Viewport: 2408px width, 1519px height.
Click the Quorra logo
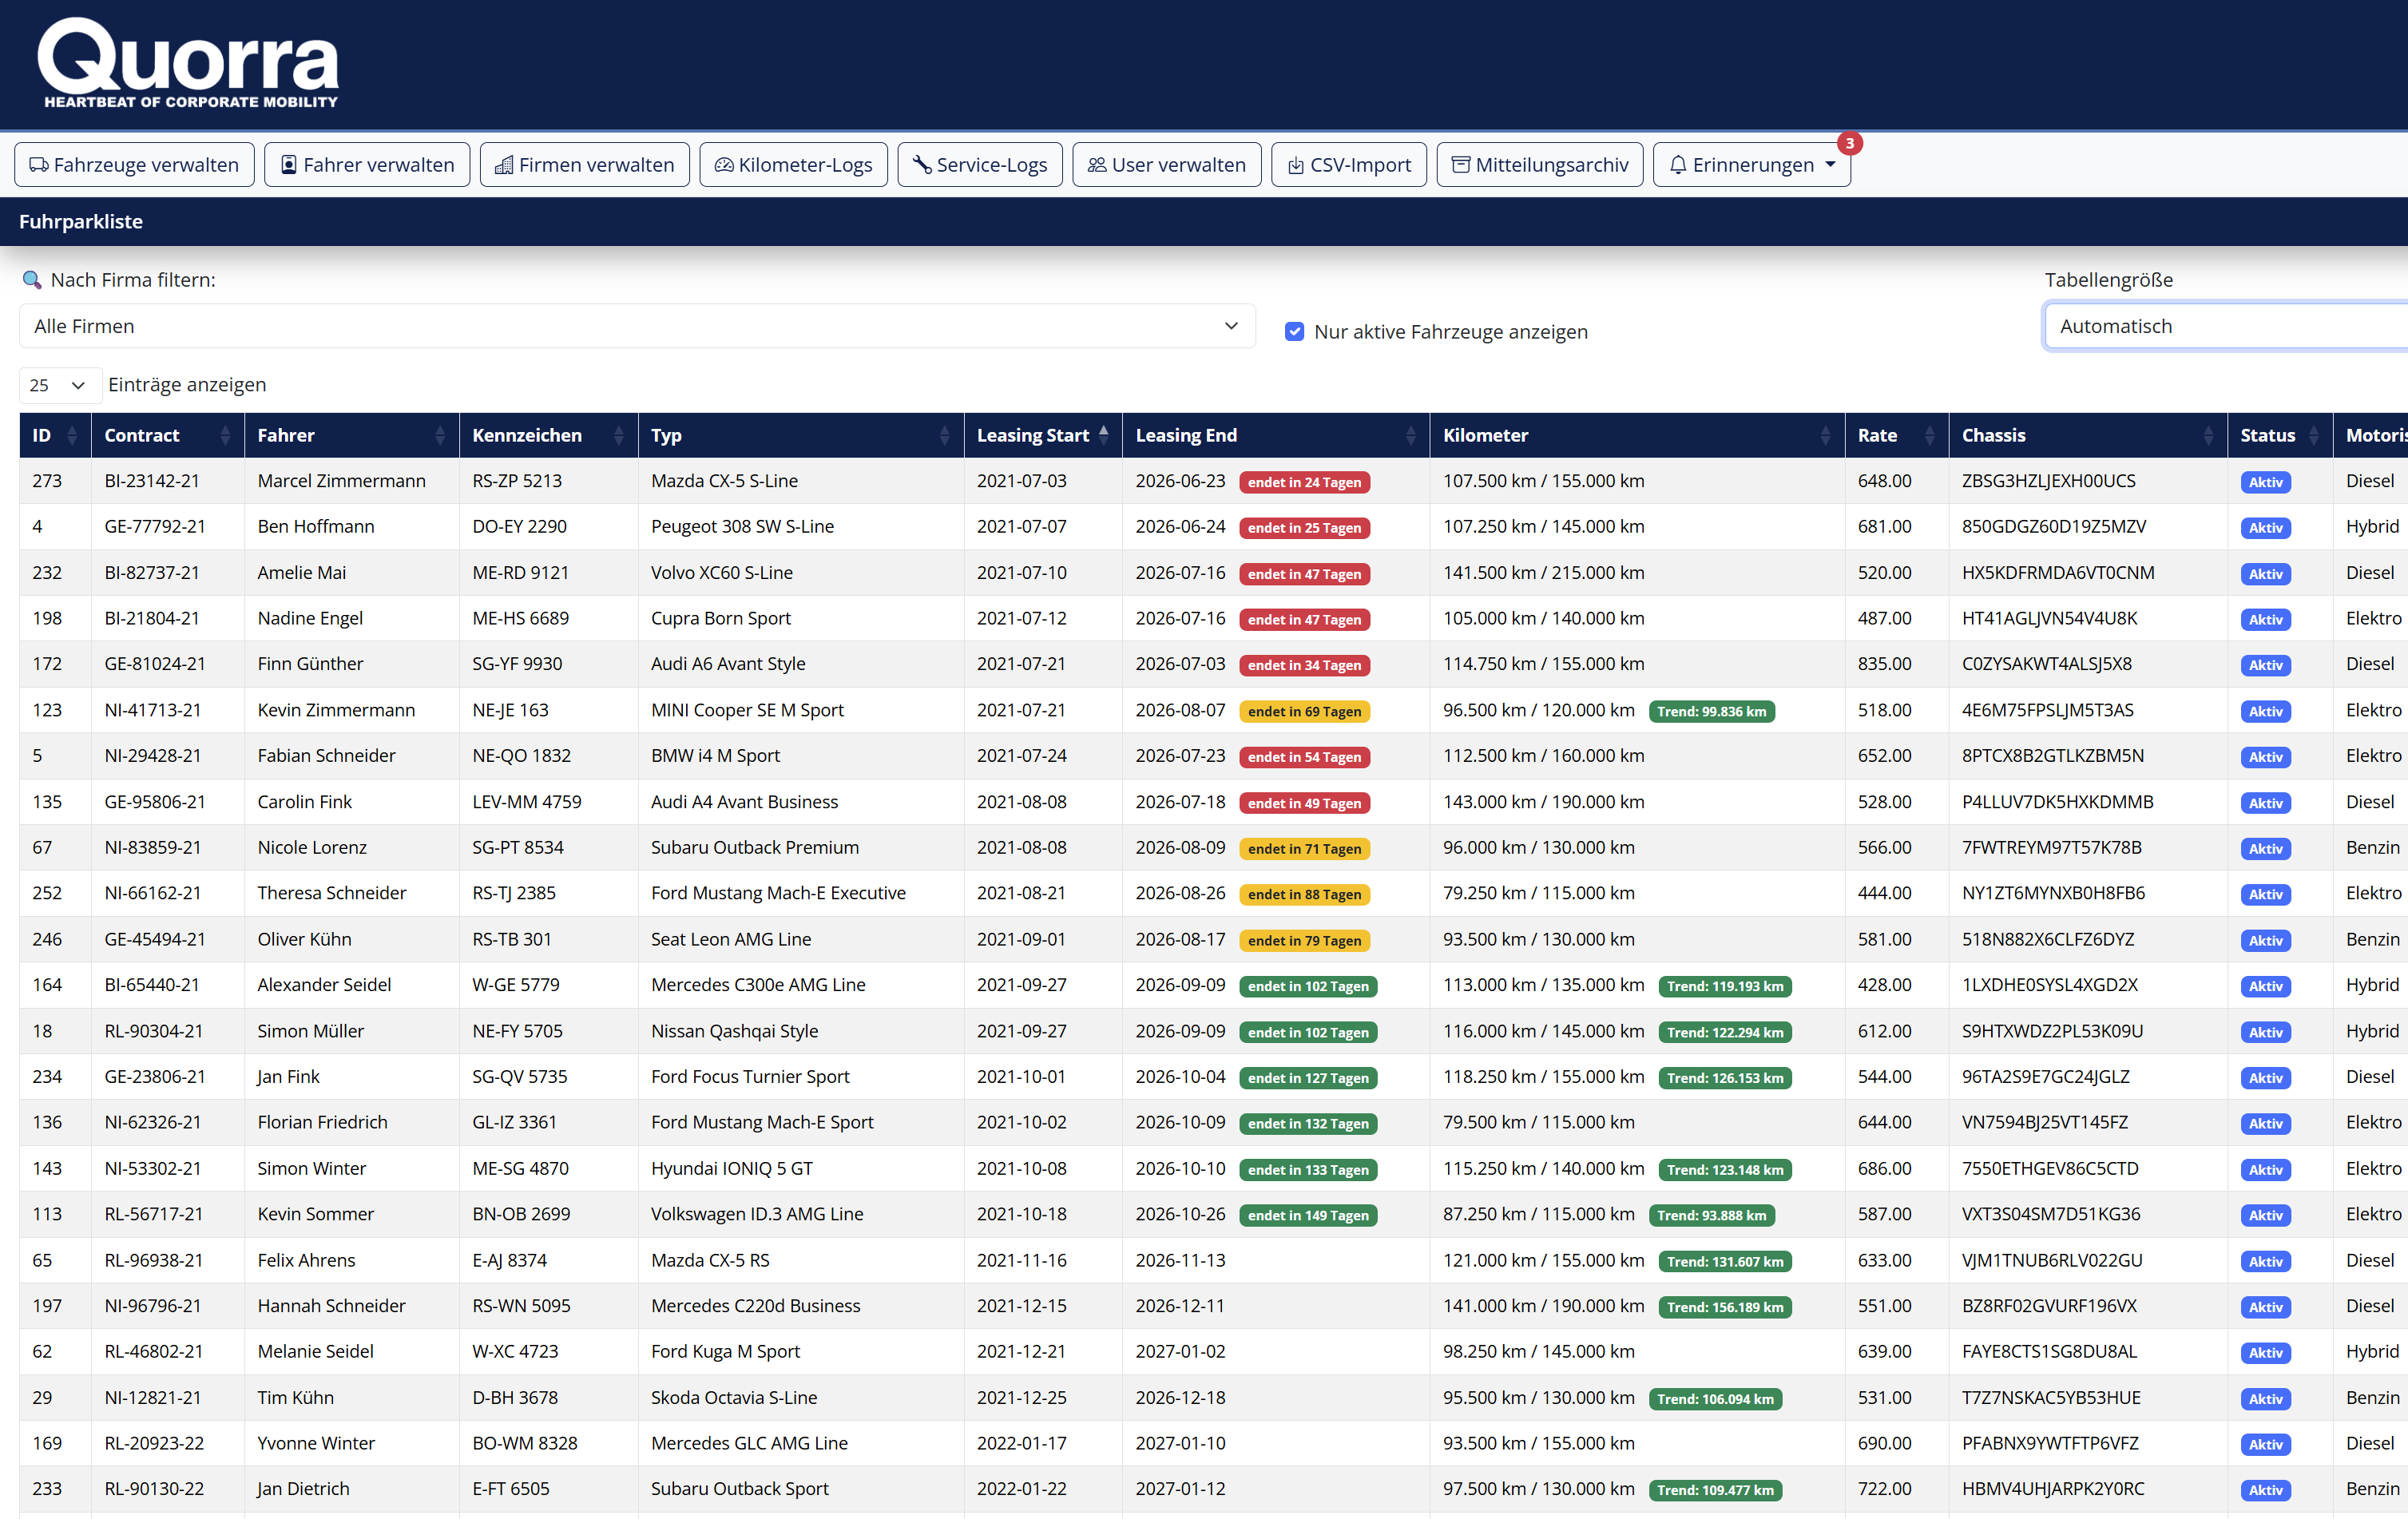(189, 63)
